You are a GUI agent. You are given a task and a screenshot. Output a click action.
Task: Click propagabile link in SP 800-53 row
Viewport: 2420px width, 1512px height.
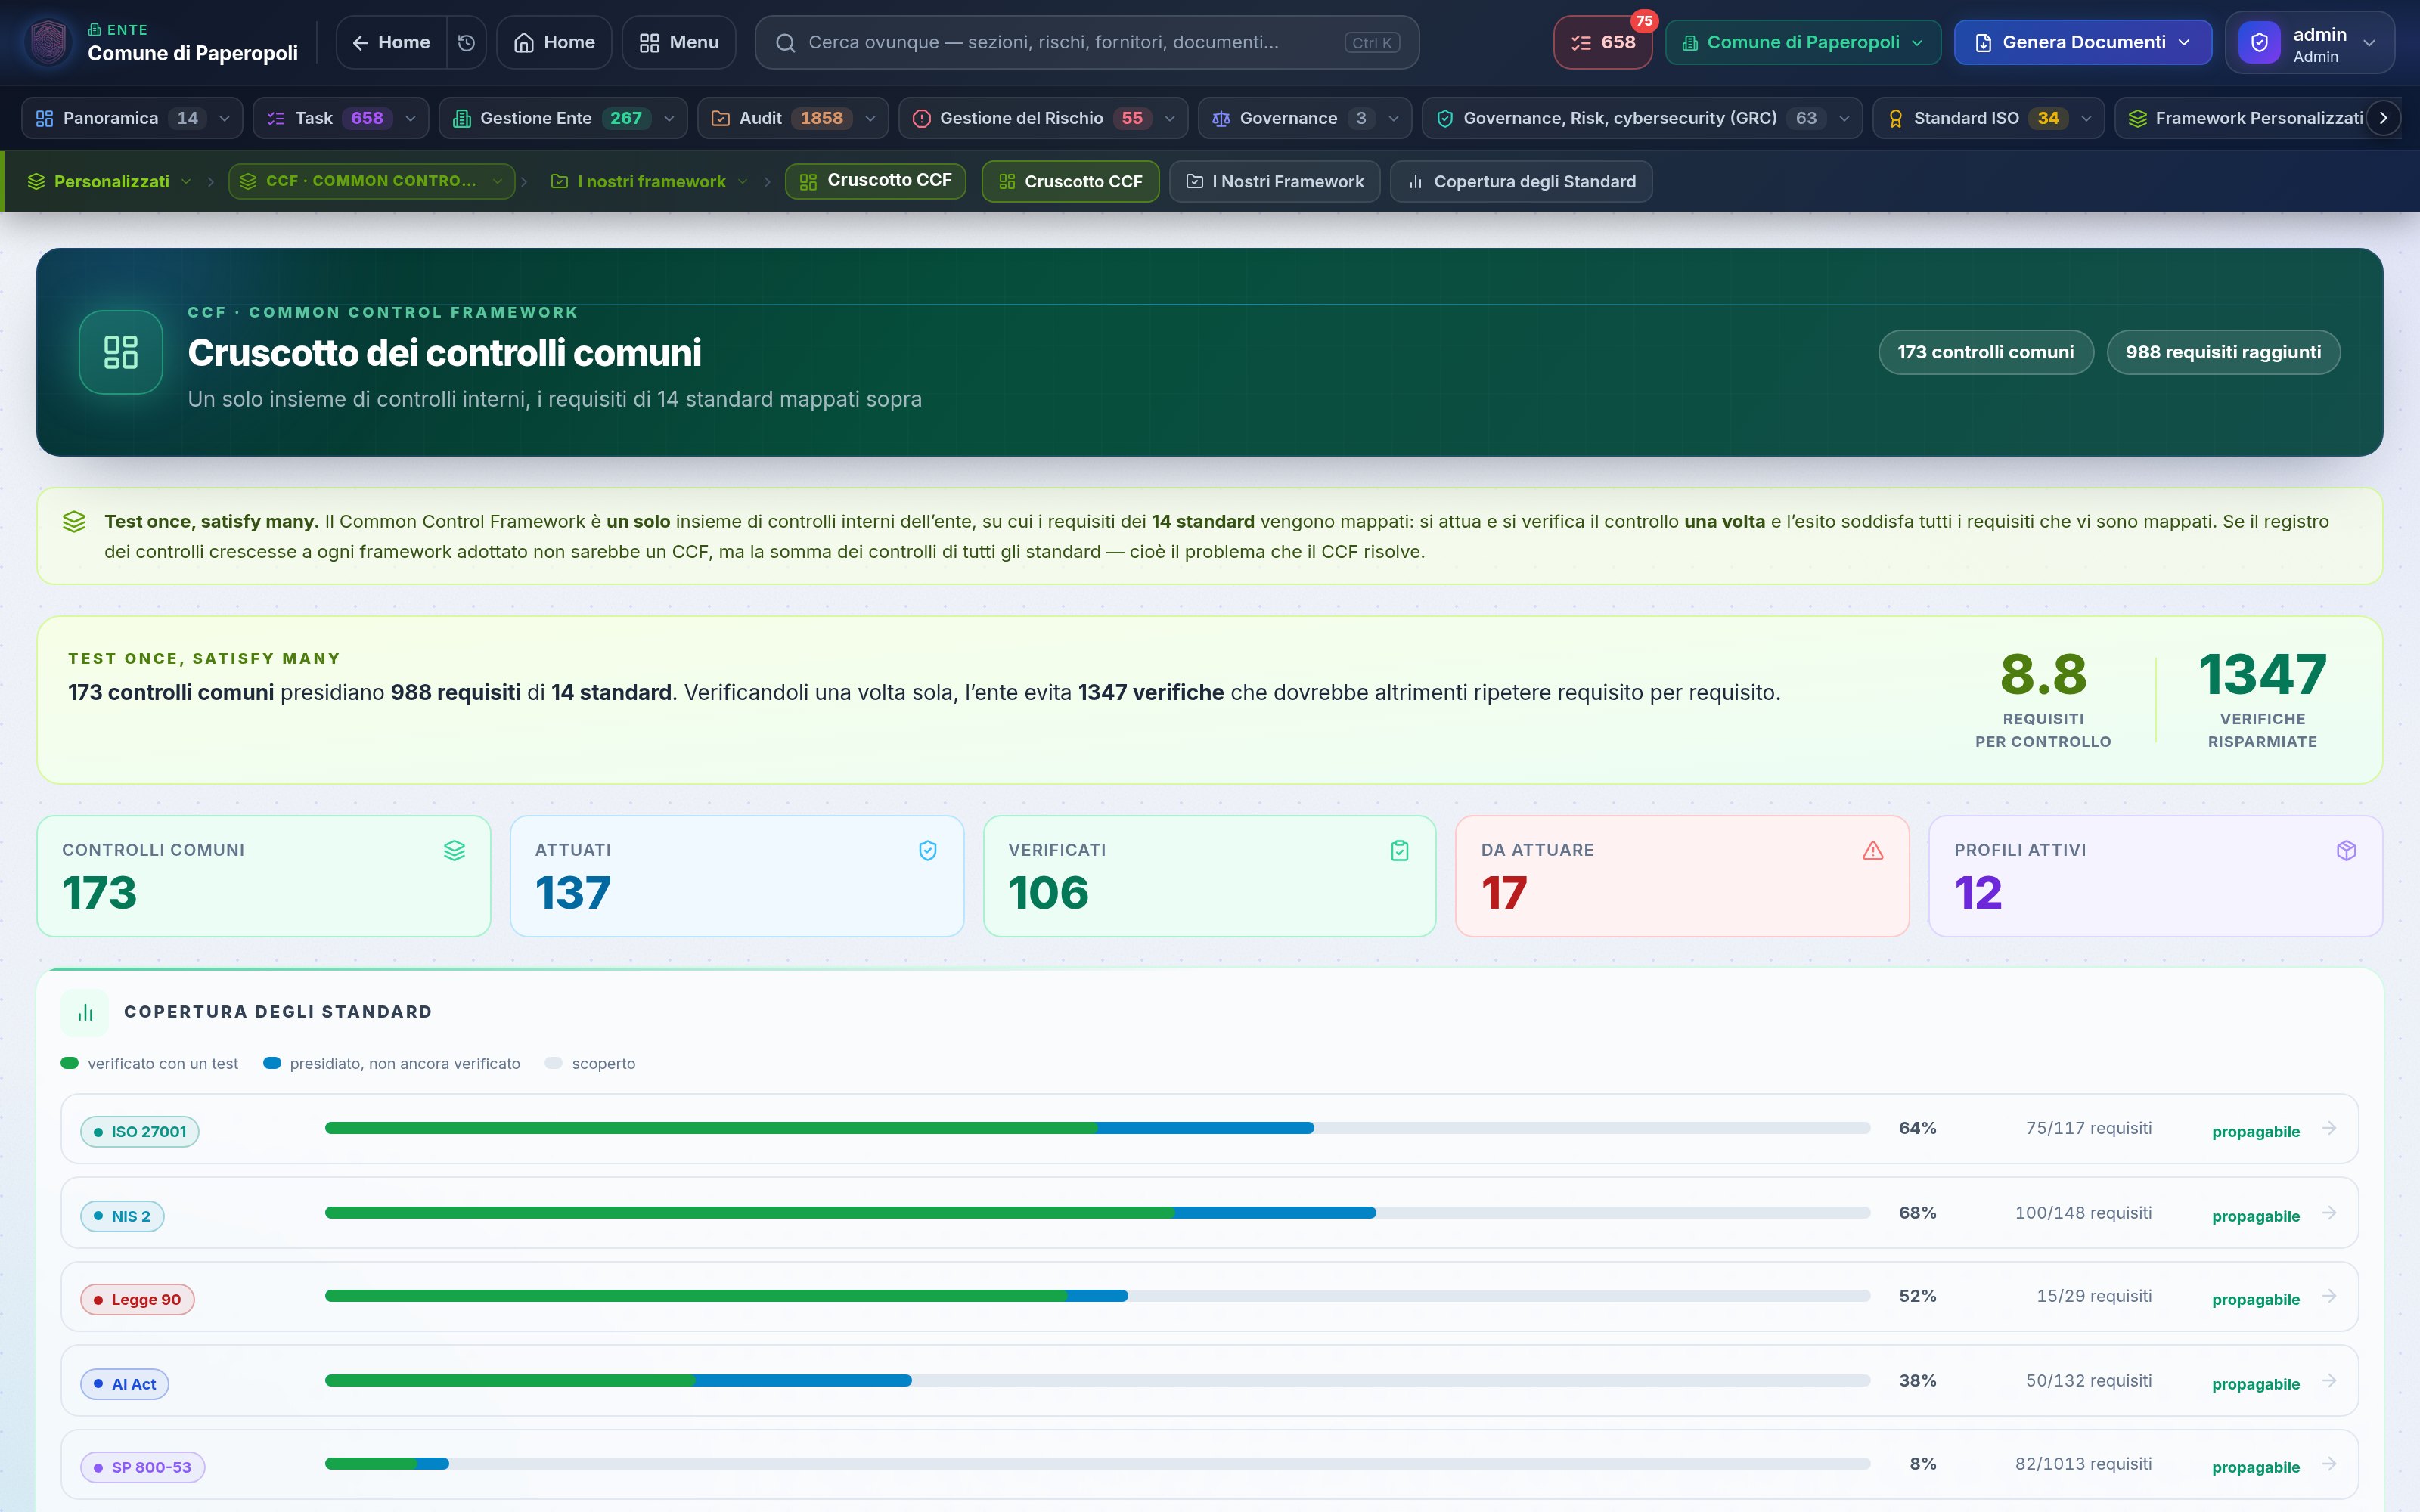click(2255, 1467)
